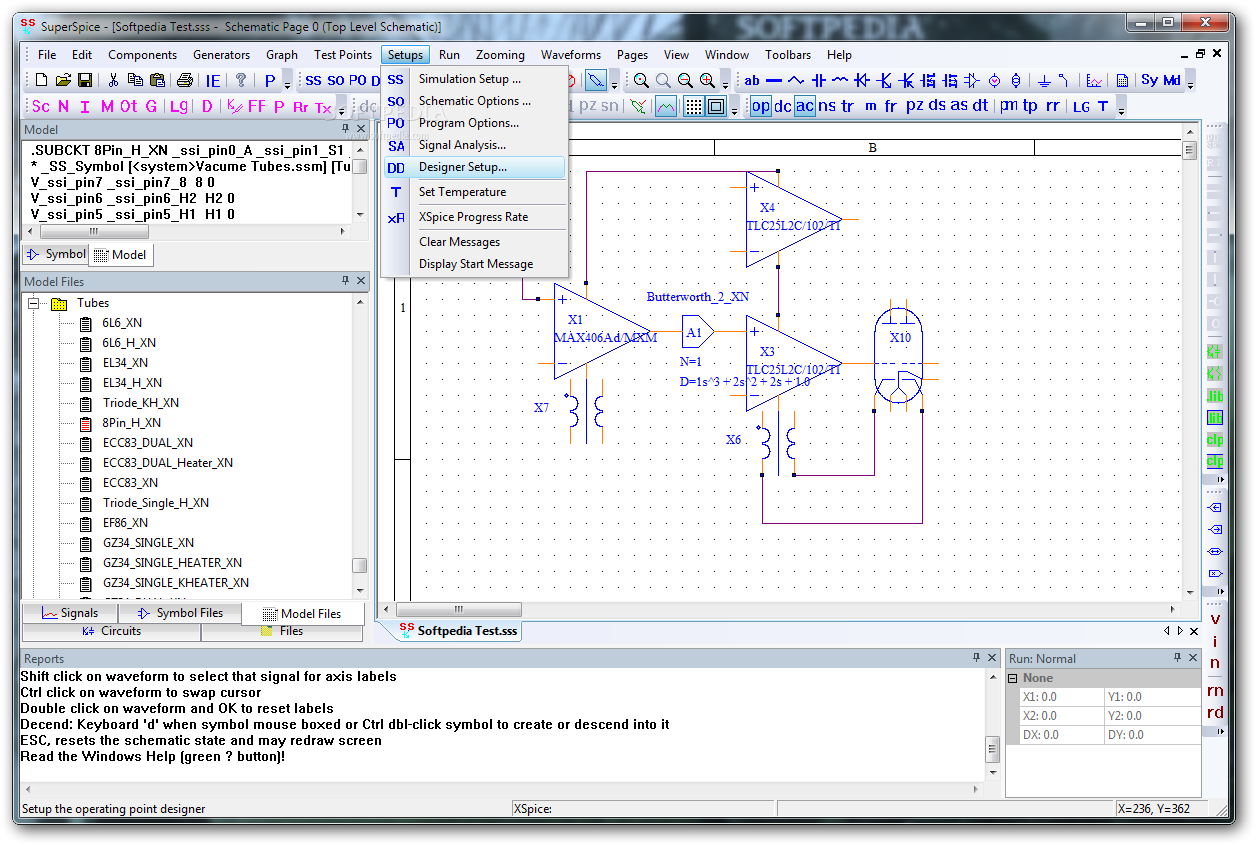The width and height of the screenshot is (1256, 845).
Task: Click the red 'rd' icon on right sidebar
Action: coord(1214,712)
